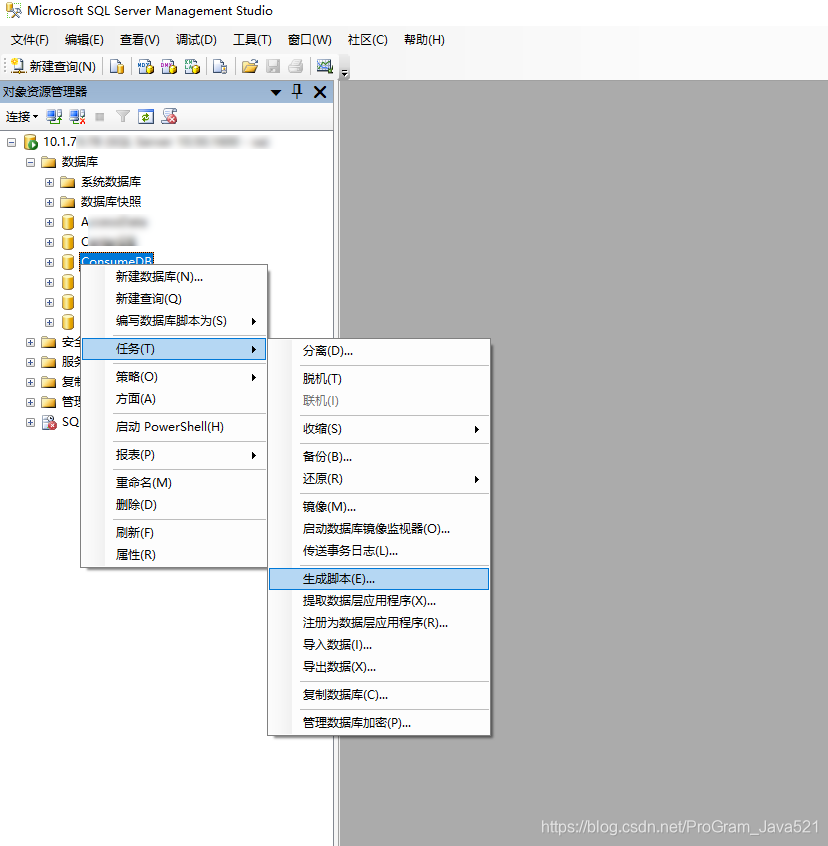Open the 查看(V) menu

[x=139, y=40]
